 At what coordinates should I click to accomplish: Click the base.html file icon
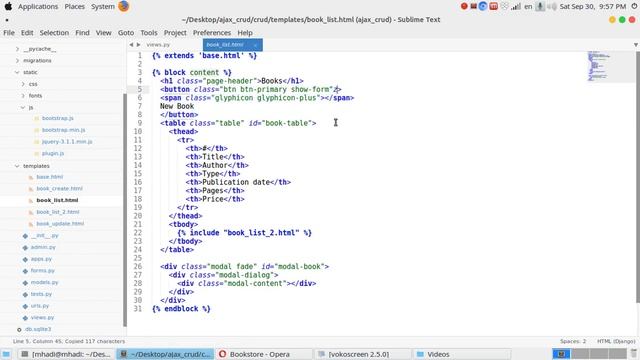coord(31,177)
